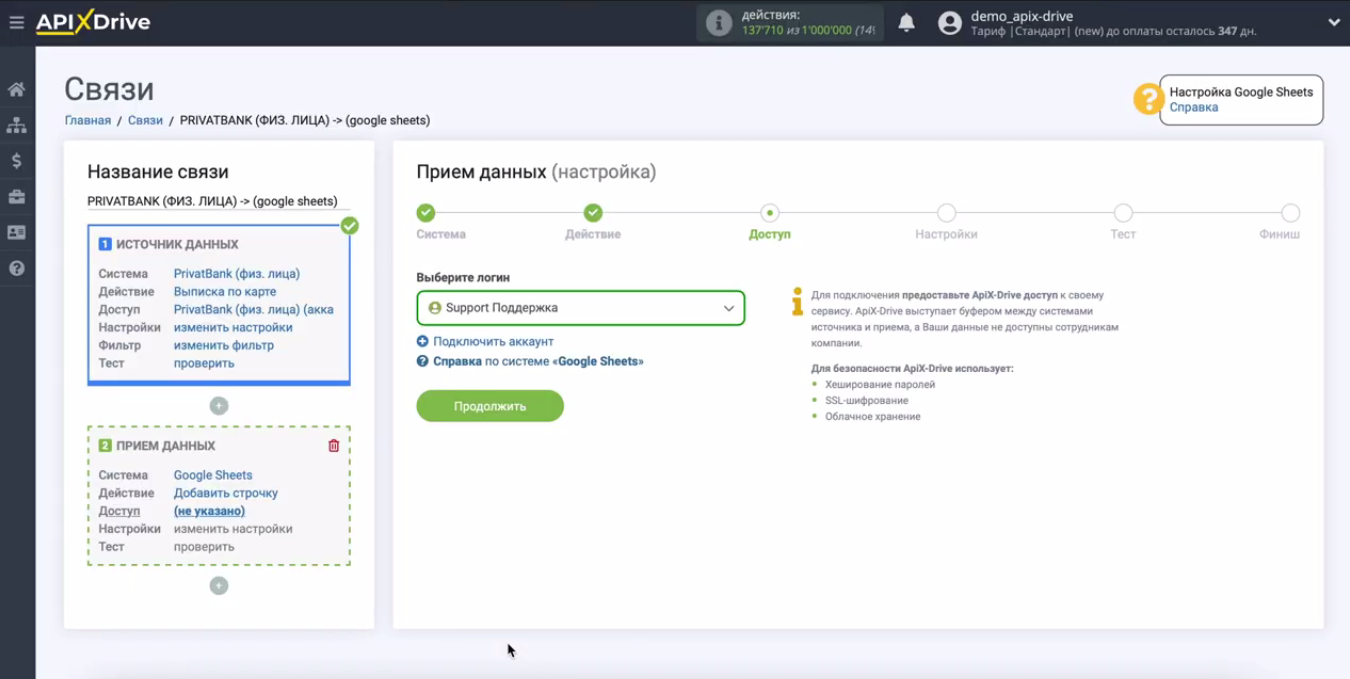Go to the Настройки step
The height and width of the screenshot is (679, 1350).
[946, 213]
